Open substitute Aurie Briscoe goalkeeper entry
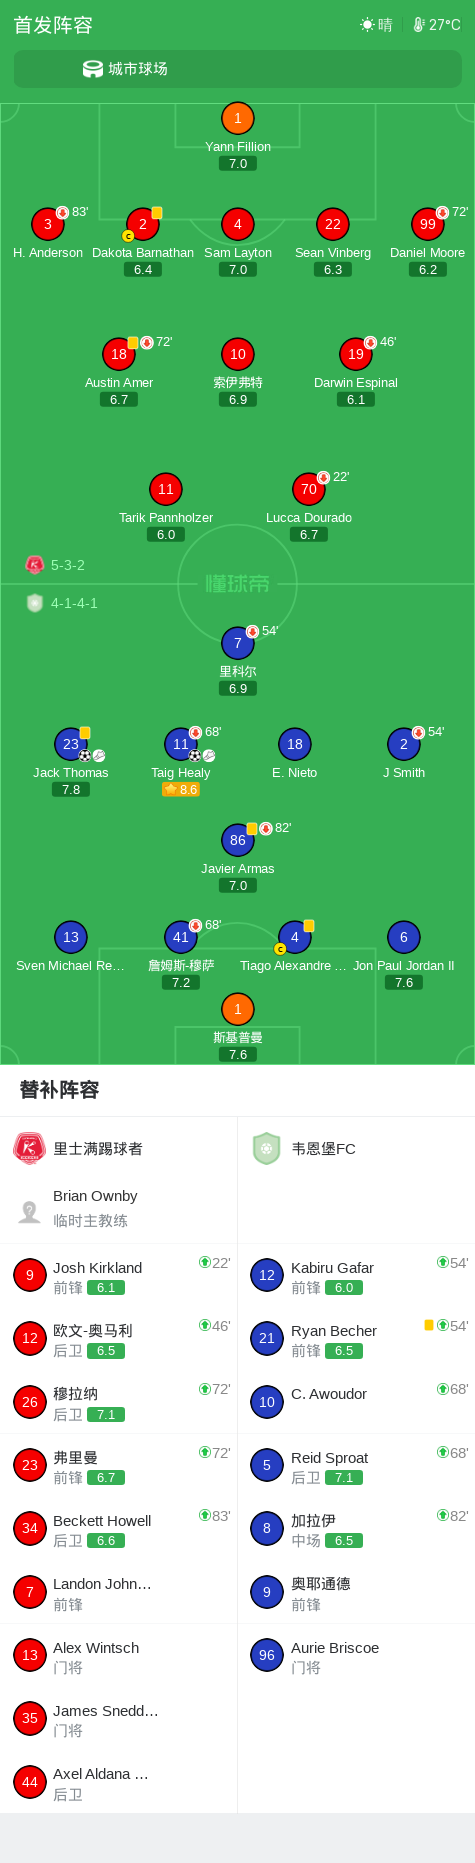Screen dimensions: 475x1863 pos(357,1656)
